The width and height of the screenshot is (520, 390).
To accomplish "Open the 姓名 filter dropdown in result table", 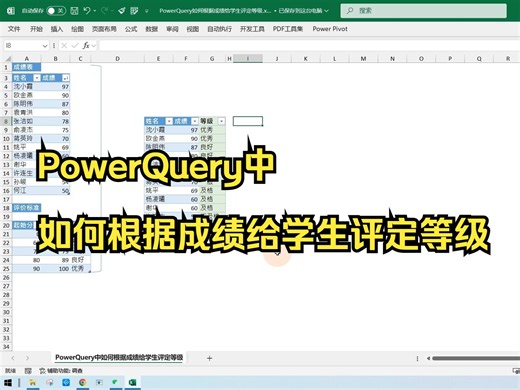I will coord(169,121).
